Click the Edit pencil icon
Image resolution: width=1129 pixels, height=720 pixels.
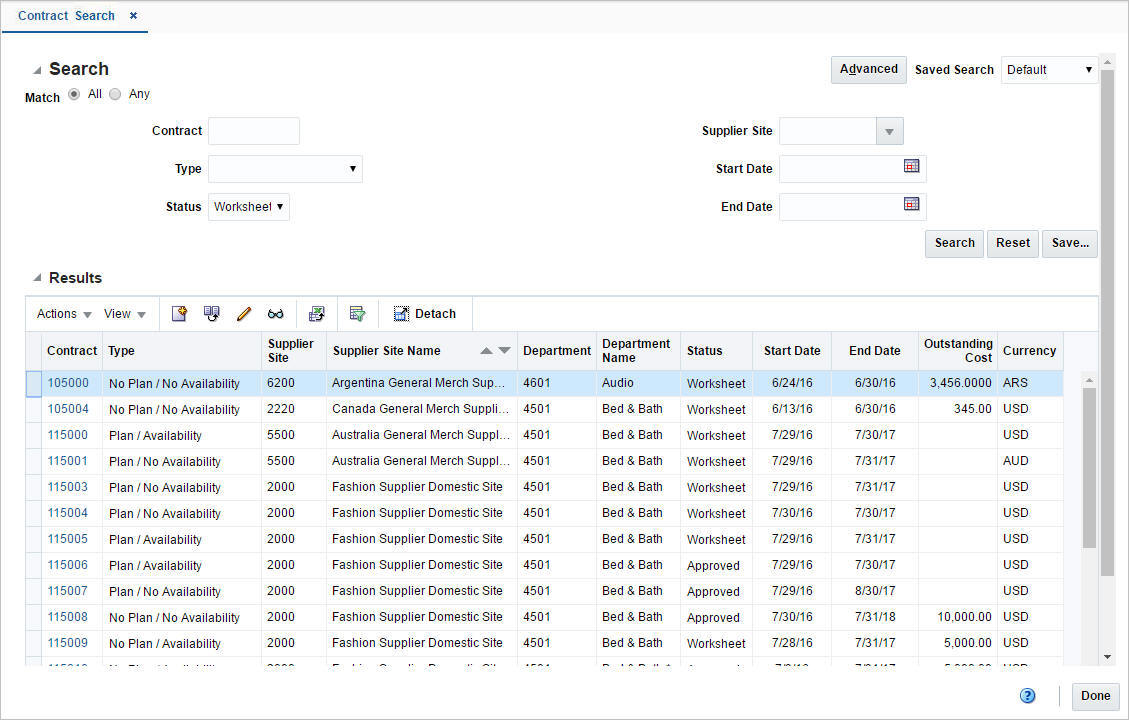(x=244, y=313)
